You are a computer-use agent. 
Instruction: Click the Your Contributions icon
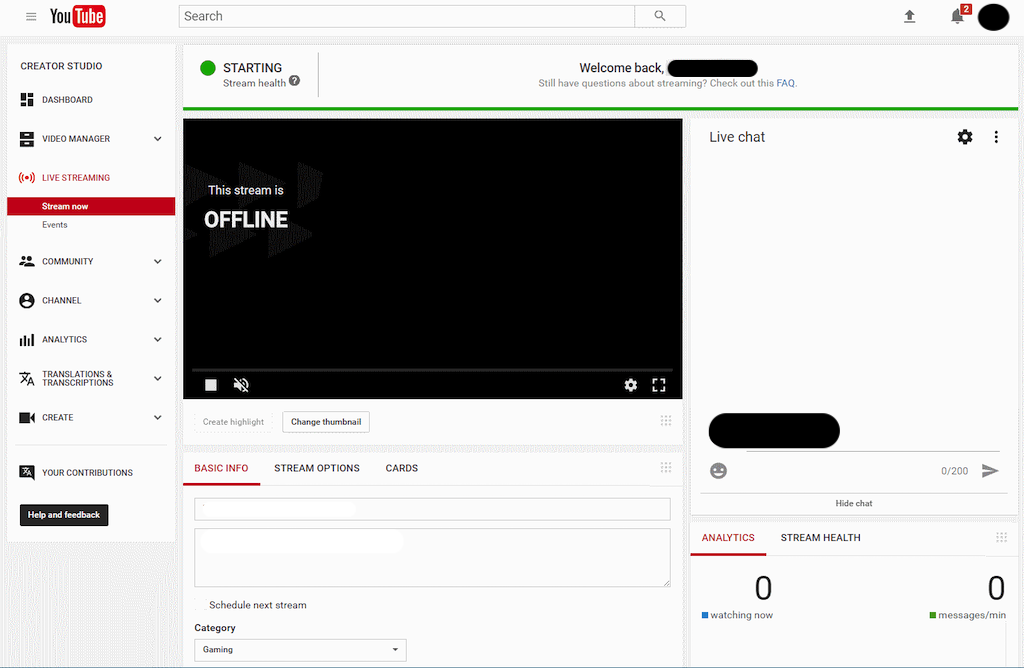coord(27,472)
